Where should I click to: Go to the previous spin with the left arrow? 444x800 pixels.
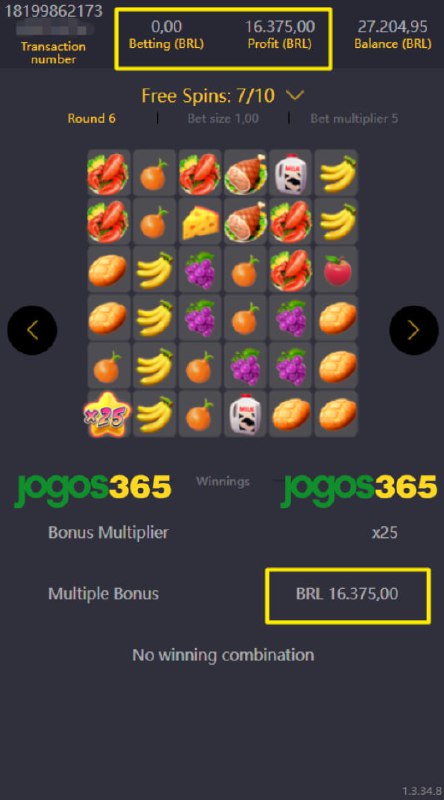tap(32, 330)
